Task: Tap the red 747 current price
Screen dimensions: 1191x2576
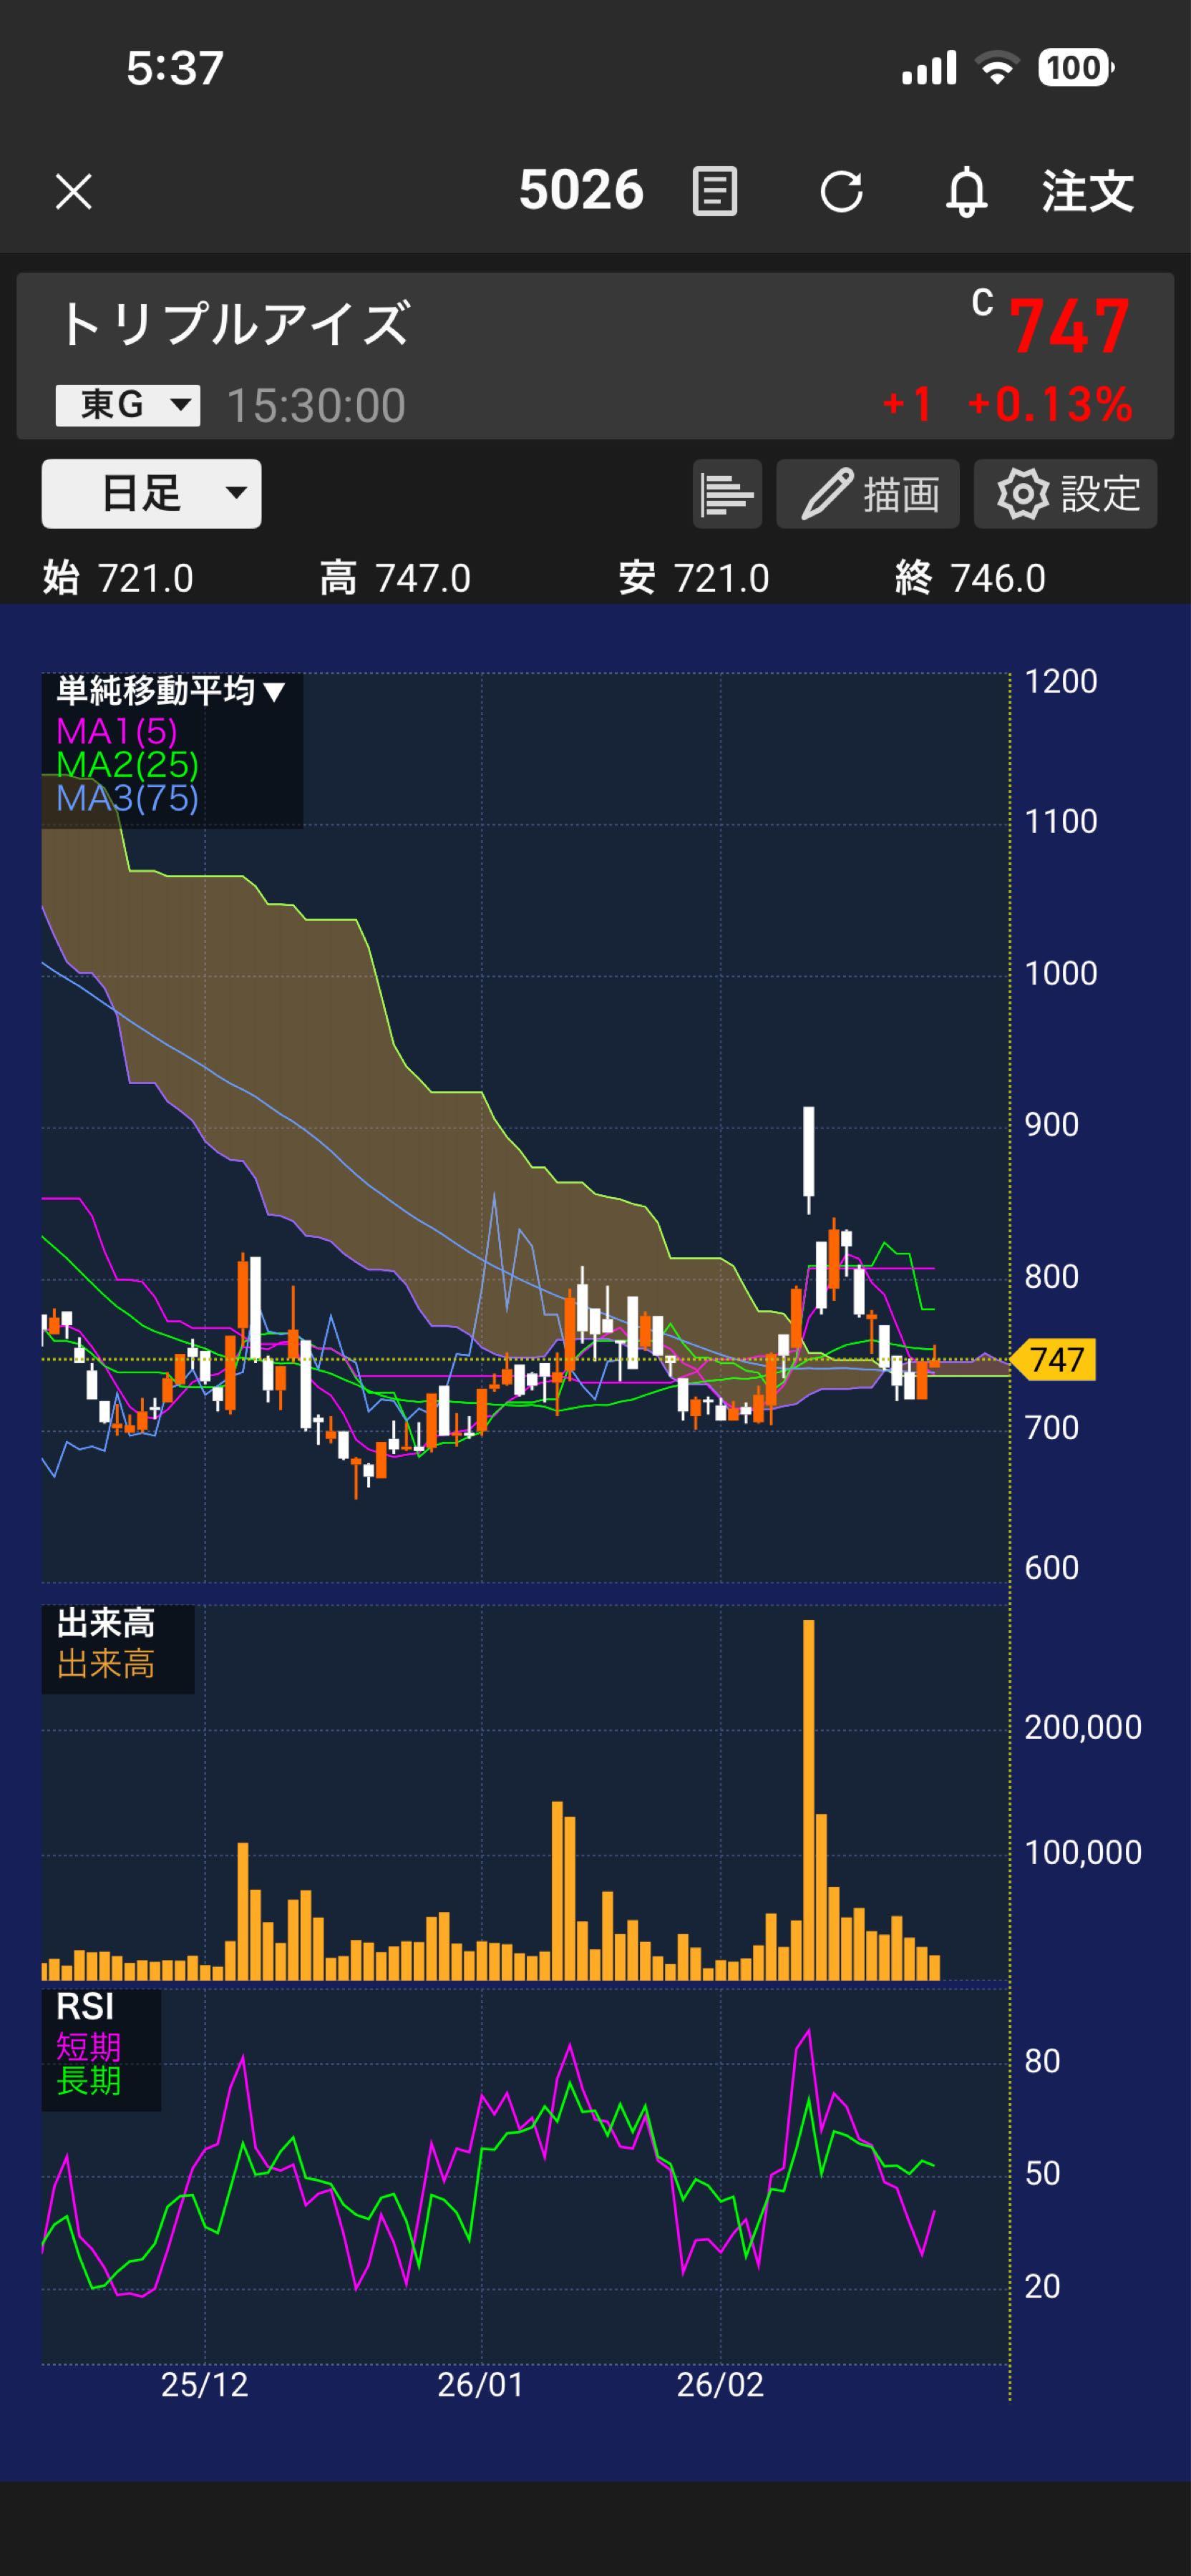Action: pyautogui.click(x=1069, y=327)
